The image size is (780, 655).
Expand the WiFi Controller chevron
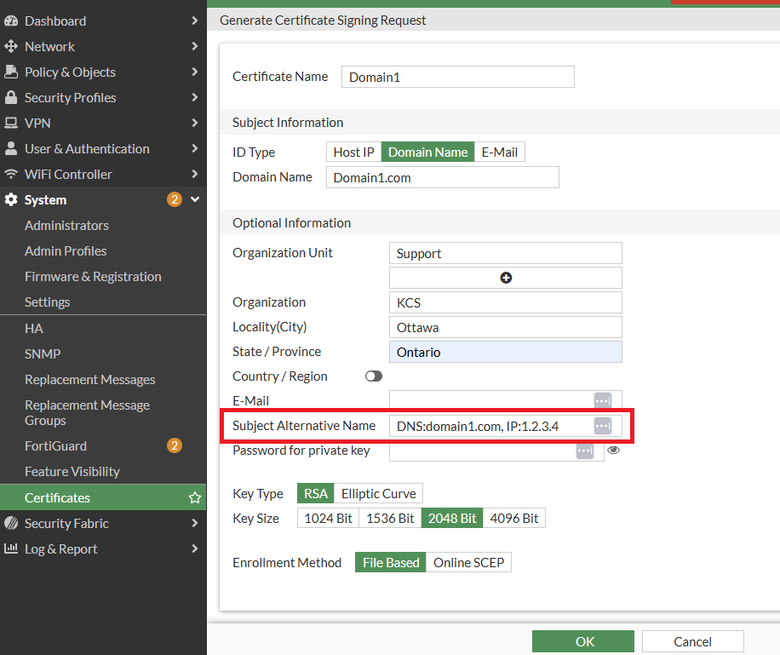[x=195, y=174]
